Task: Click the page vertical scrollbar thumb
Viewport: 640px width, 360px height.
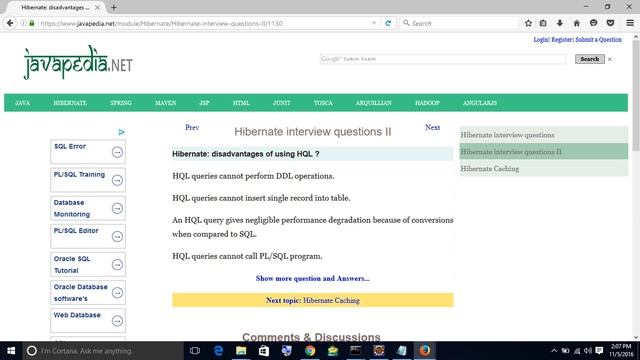Action: (636, 95)
